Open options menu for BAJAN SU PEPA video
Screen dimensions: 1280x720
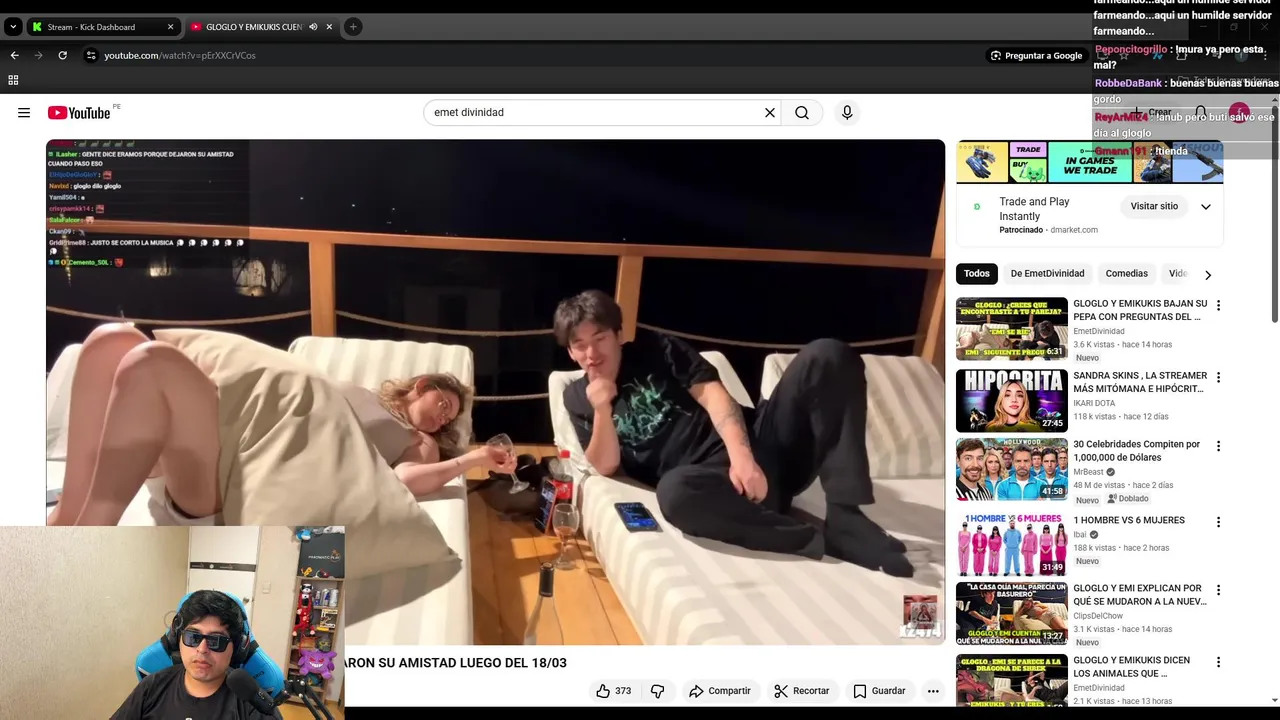(1218, 306)
